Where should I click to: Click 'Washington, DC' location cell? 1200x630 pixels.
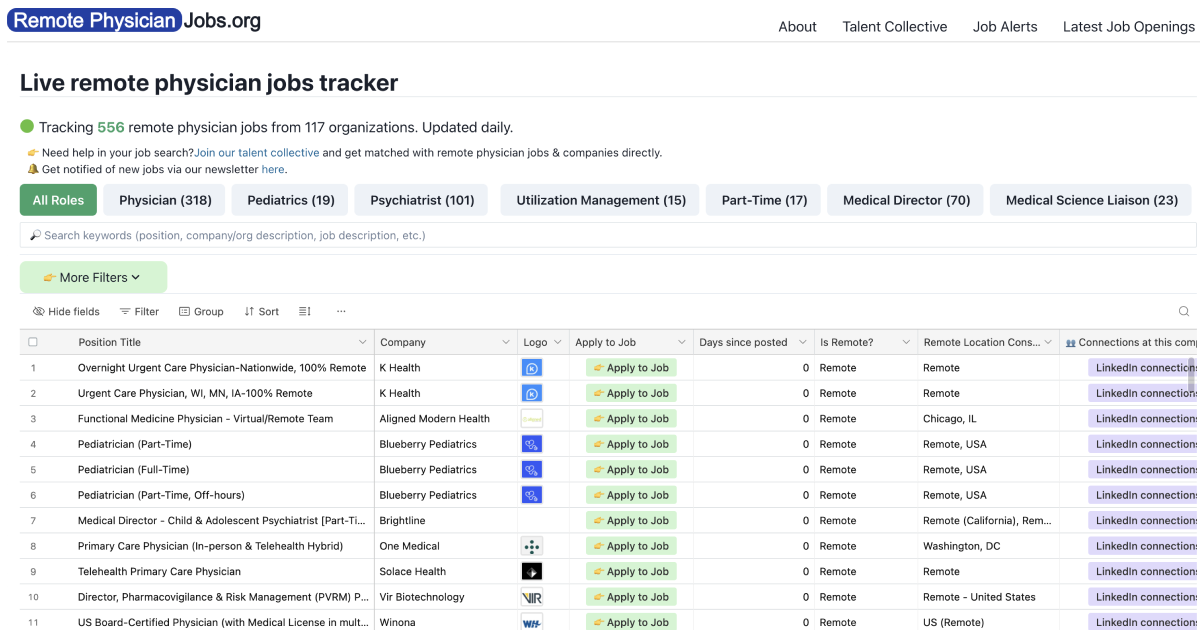point(961,546)
